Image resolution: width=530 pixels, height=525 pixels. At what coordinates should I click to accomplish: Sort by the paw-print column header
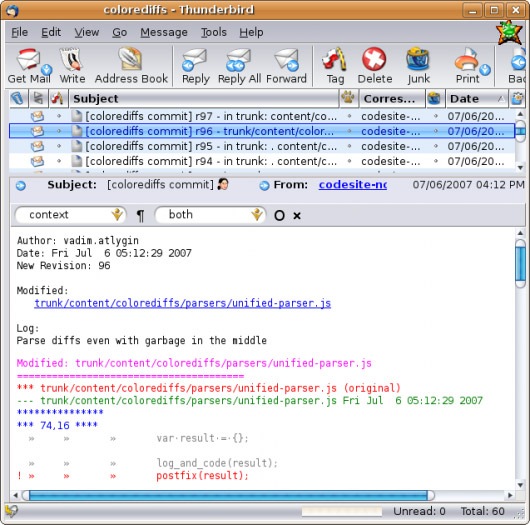coord(348,98)
